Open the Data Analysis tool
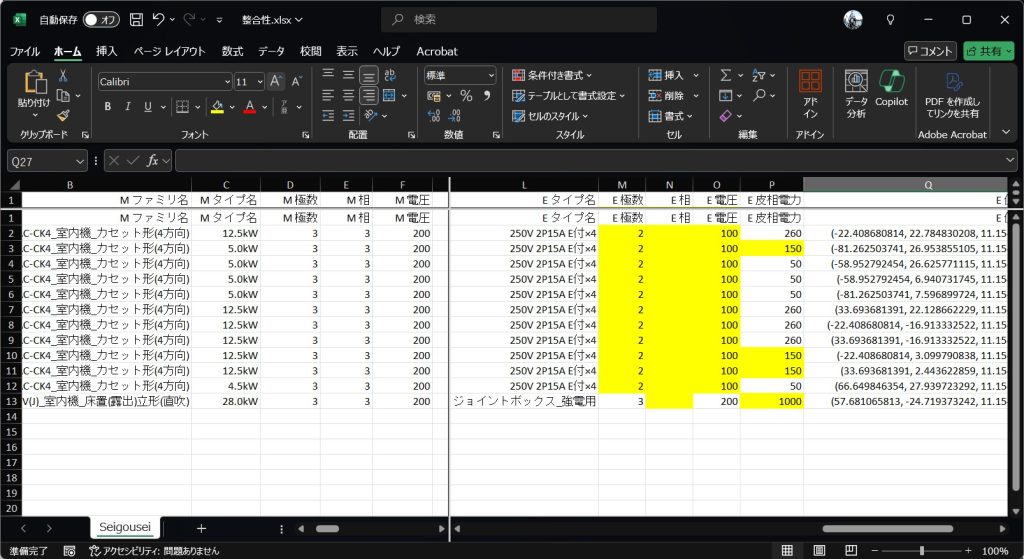This screenshot has width=1024, height=559. click(856, 95)
